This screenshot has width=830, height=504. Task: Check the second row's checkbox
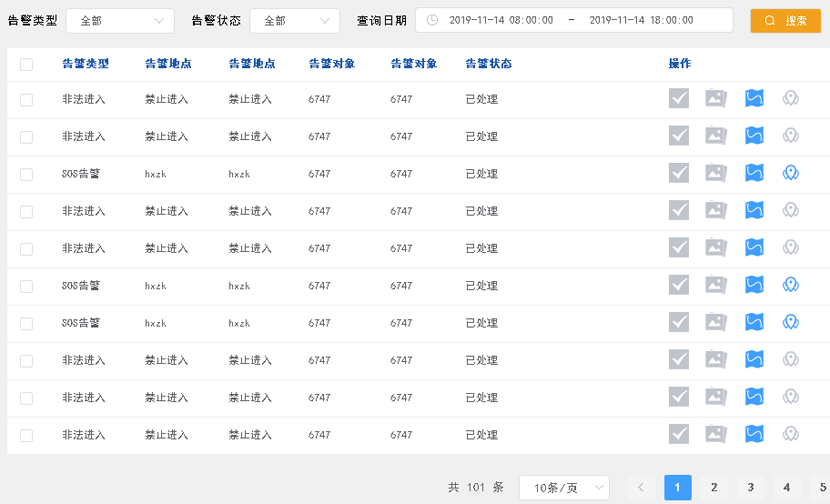click(x=26, y=138)
